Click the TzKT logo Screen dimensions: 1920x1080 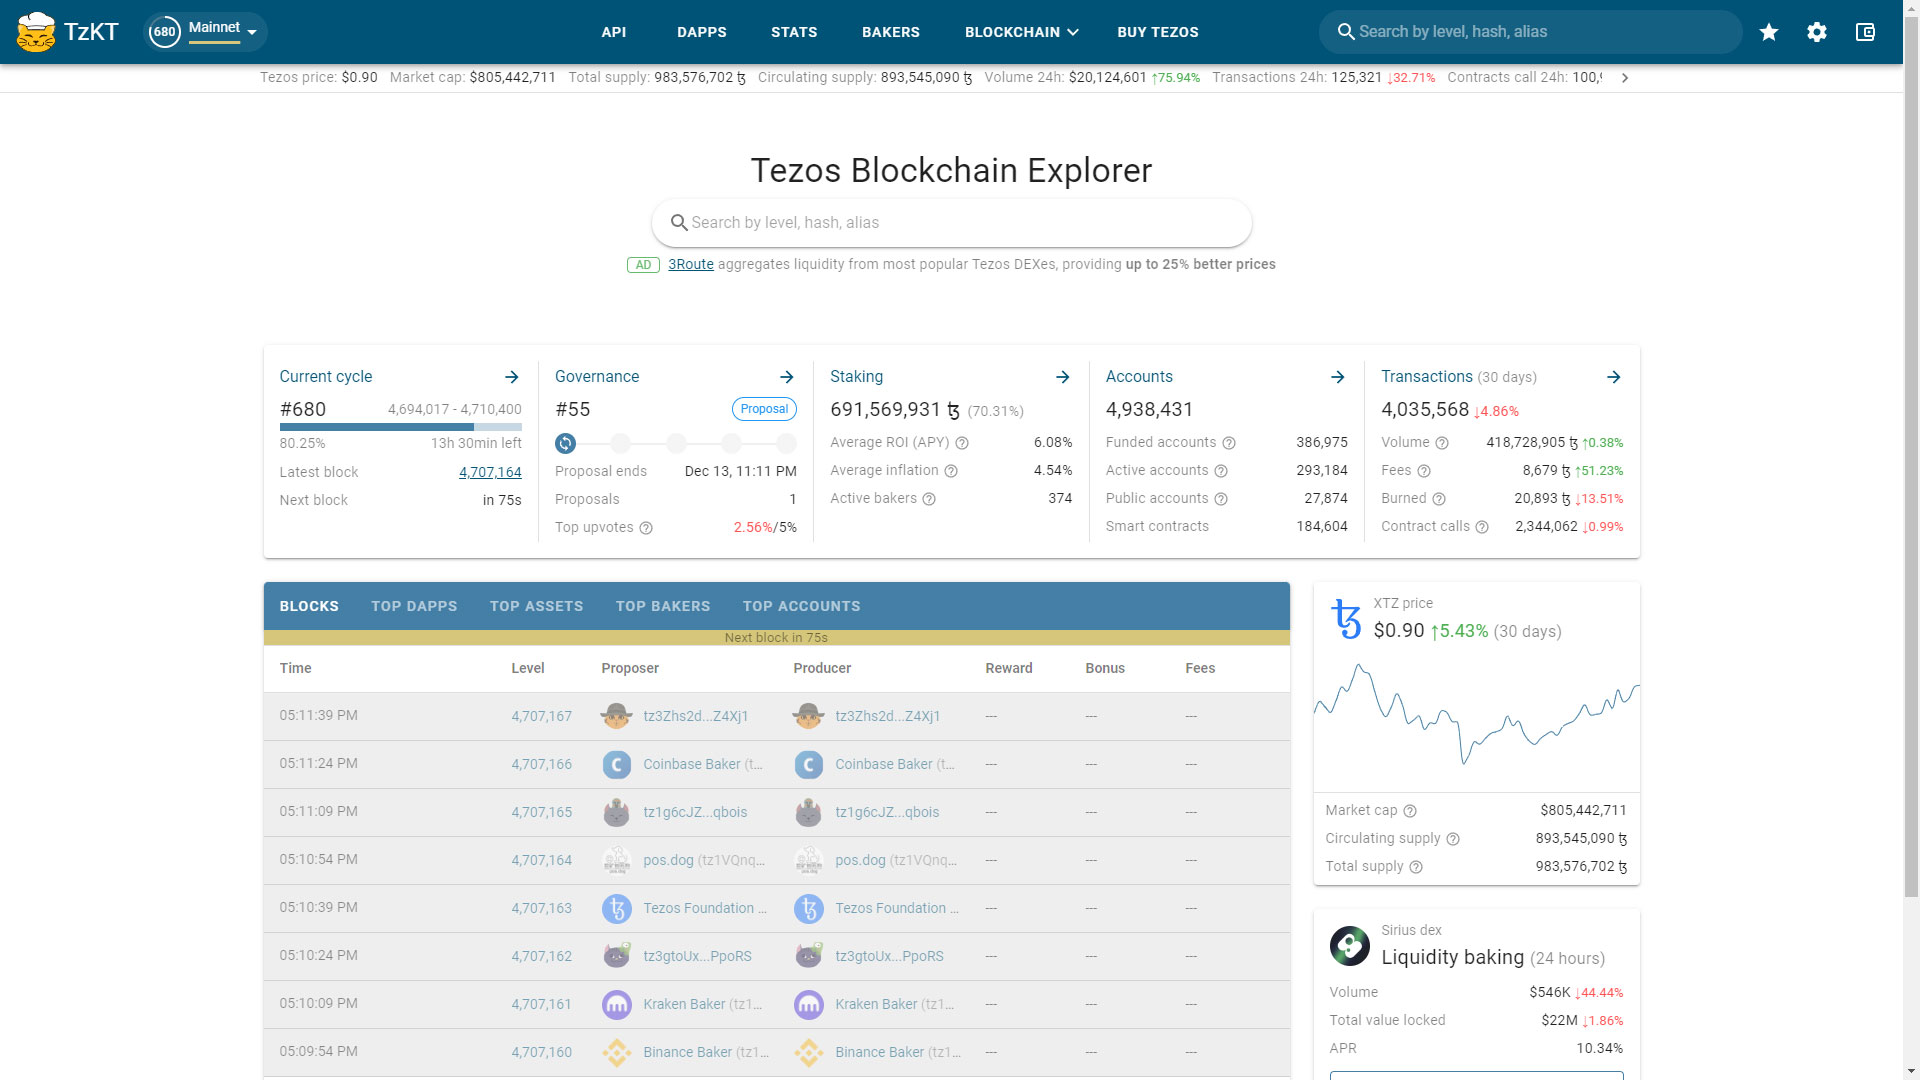click(x=66, y=31)
